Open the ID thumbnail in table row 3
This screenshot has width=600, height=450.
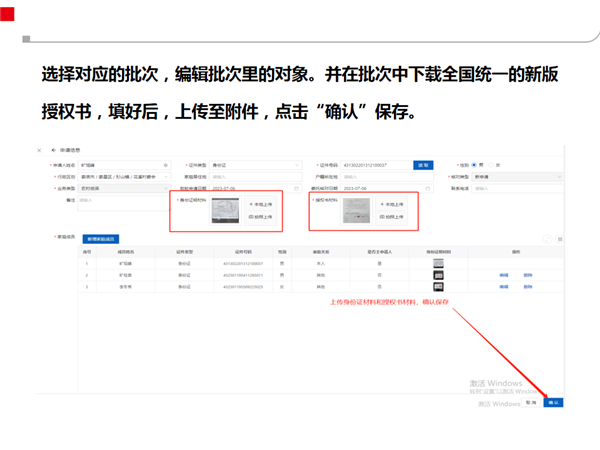tap(439, 287)
